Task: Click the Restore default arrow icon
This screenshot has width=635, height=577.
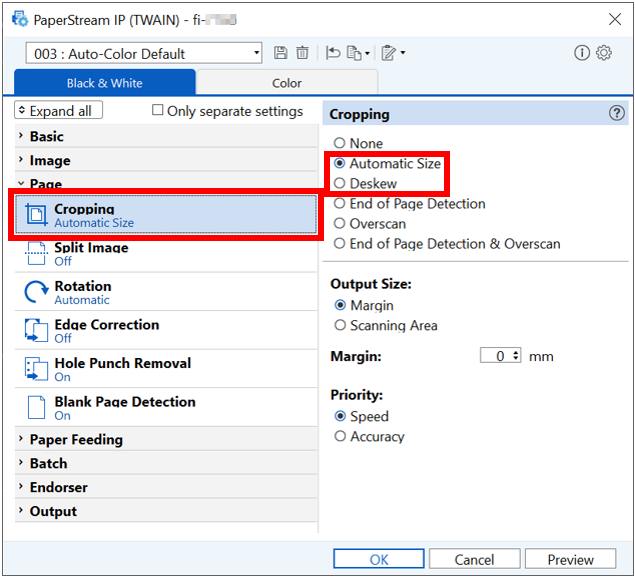Action: click(x=333, y=53)
